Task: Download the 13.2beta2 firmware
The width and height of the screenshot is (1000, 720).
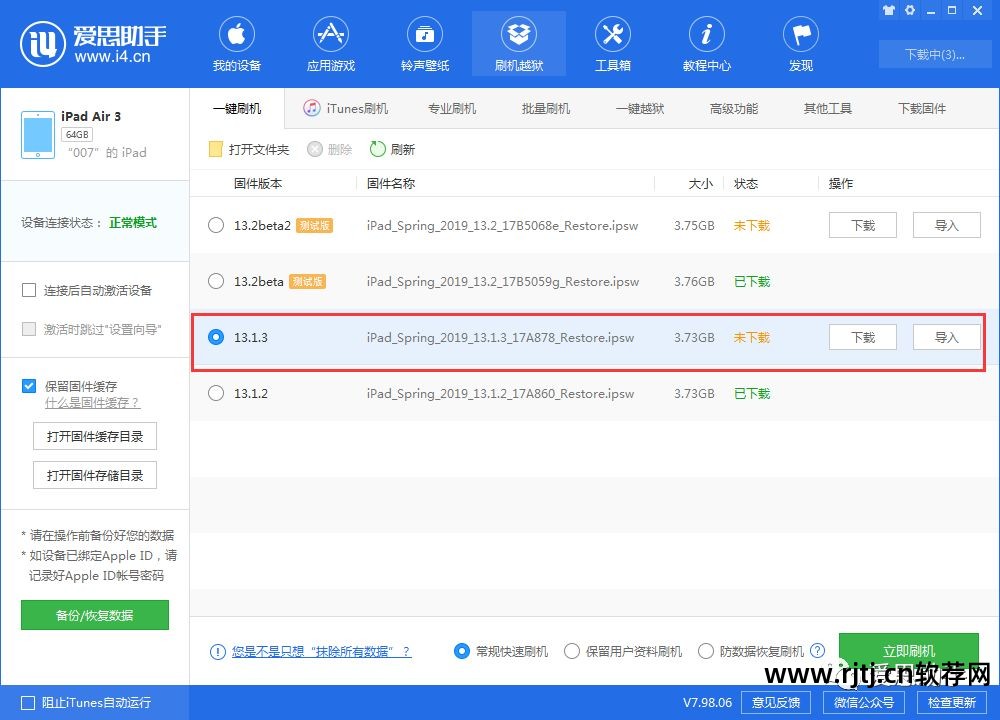Action: tap(863, 225)
